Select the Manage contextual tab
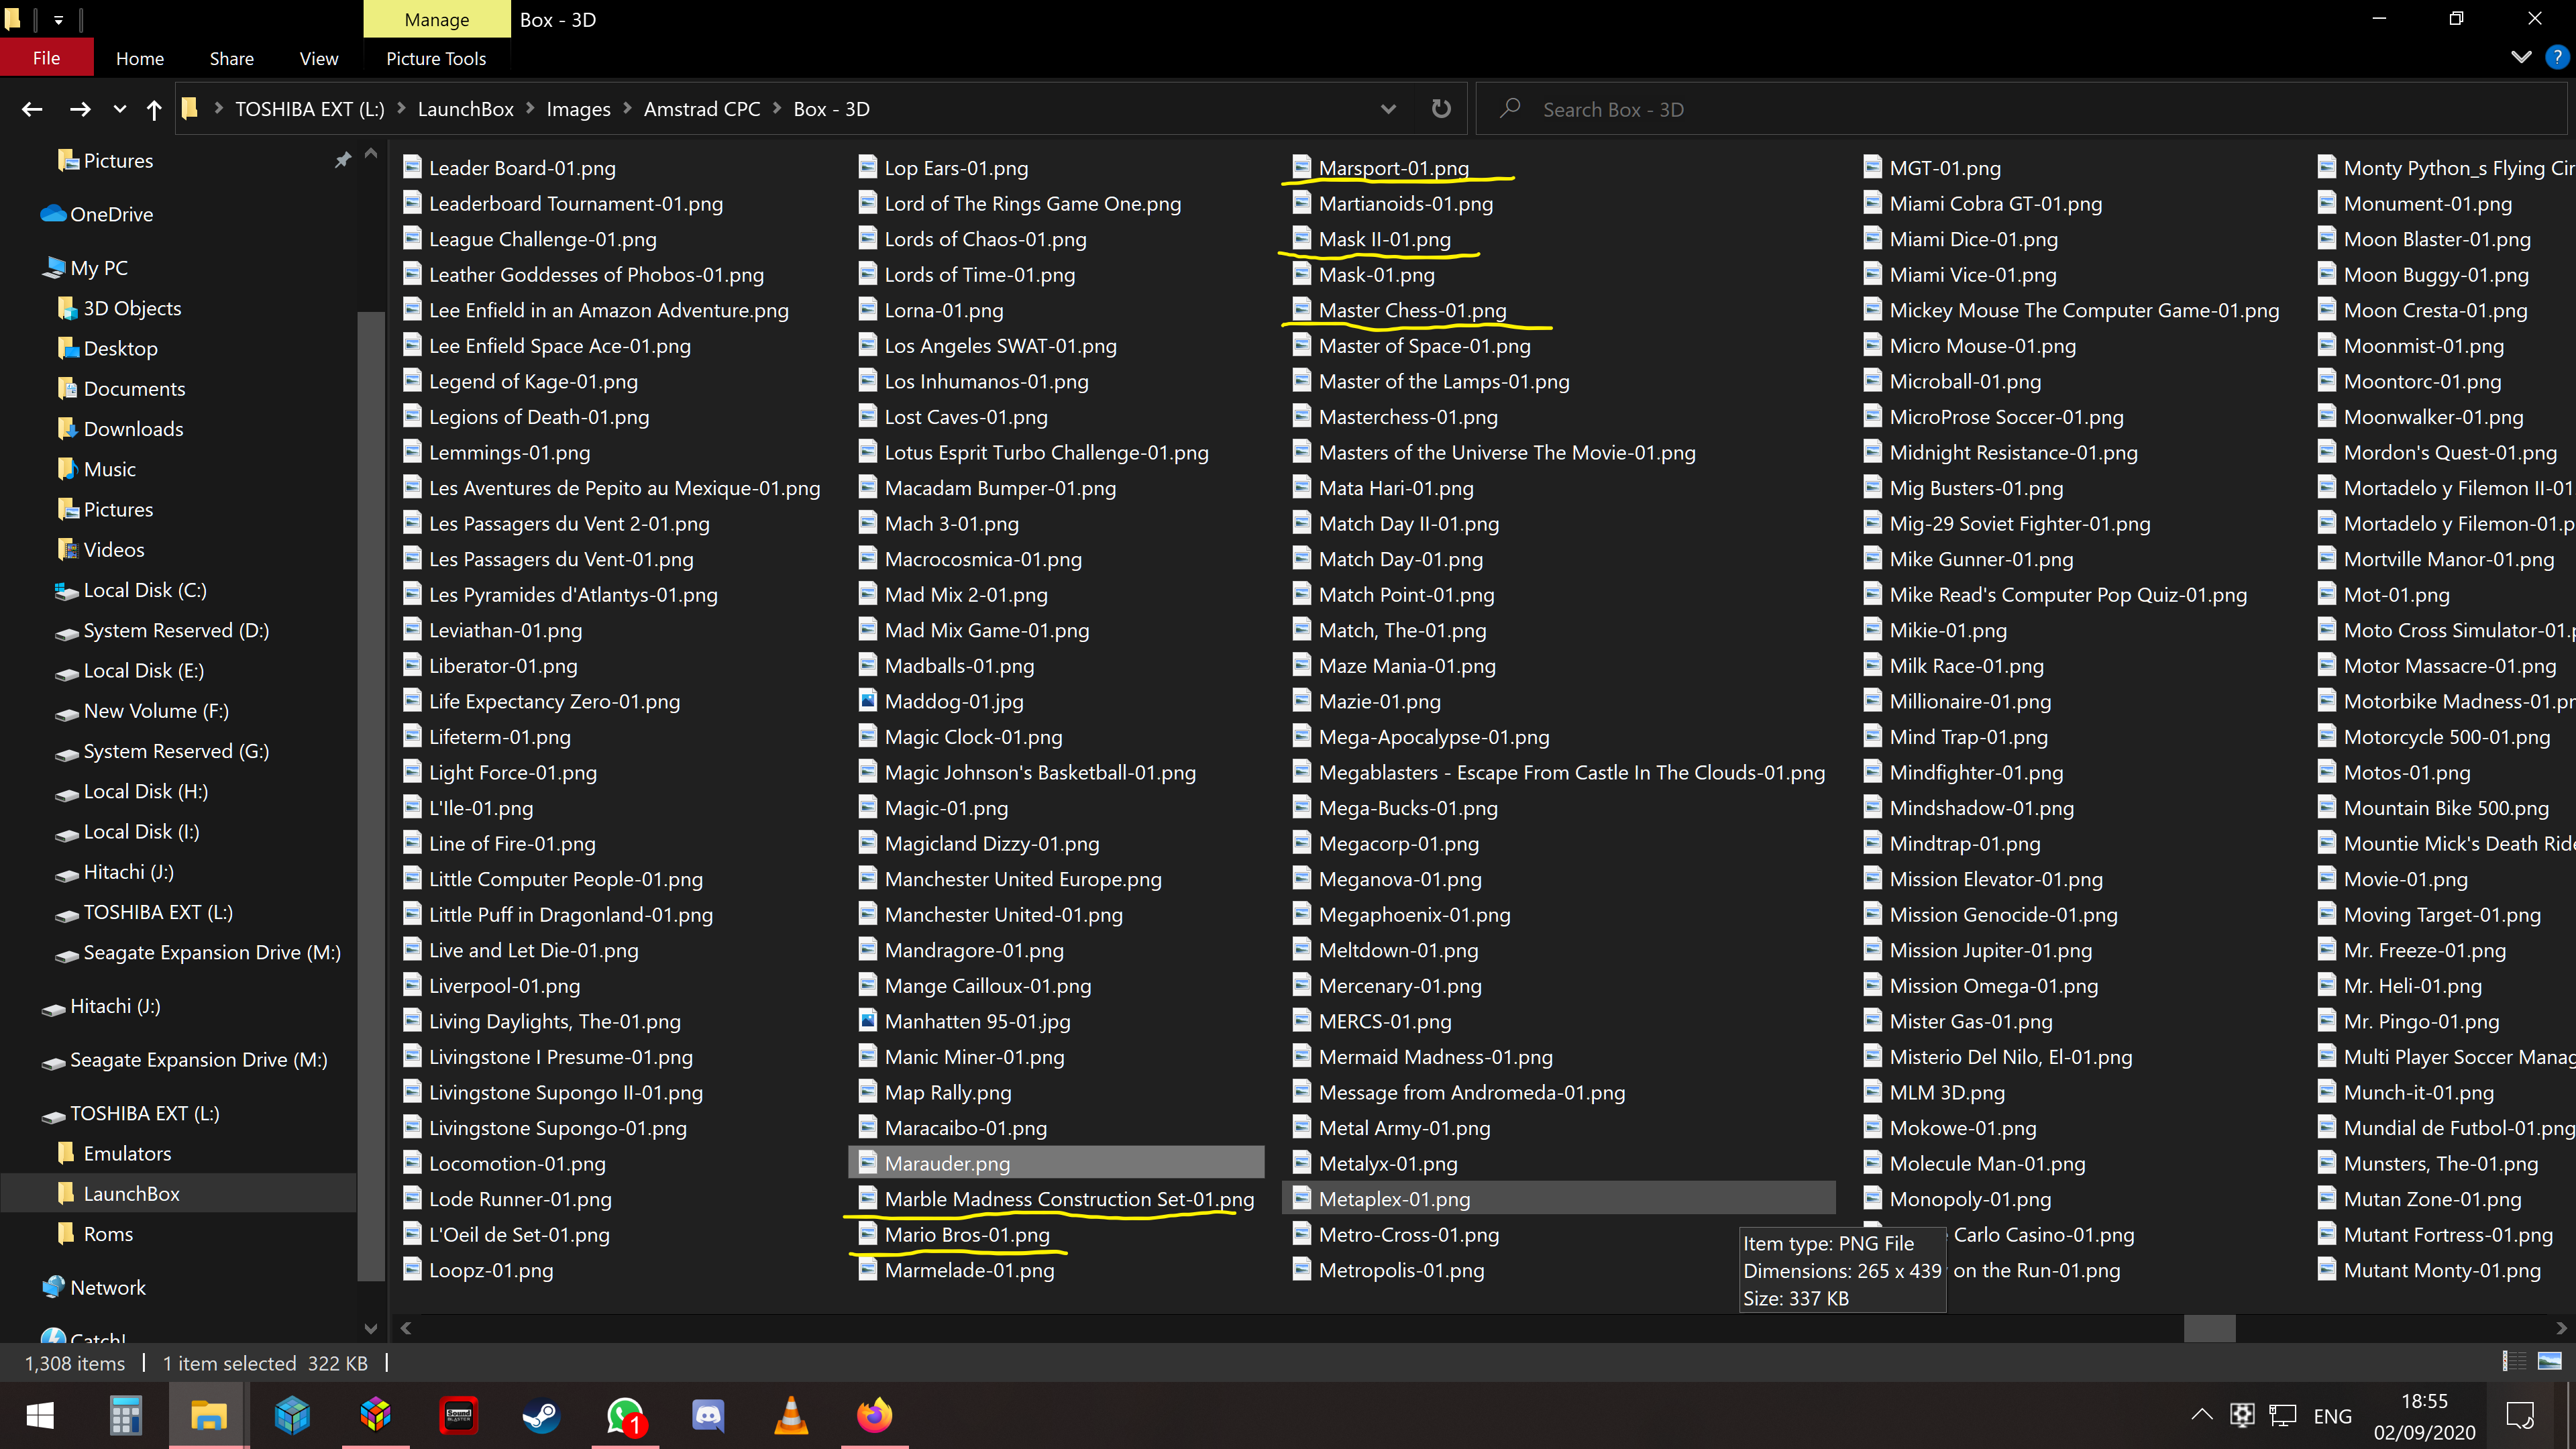Viewport: 2576px width, 1449px height. [436, 19]
